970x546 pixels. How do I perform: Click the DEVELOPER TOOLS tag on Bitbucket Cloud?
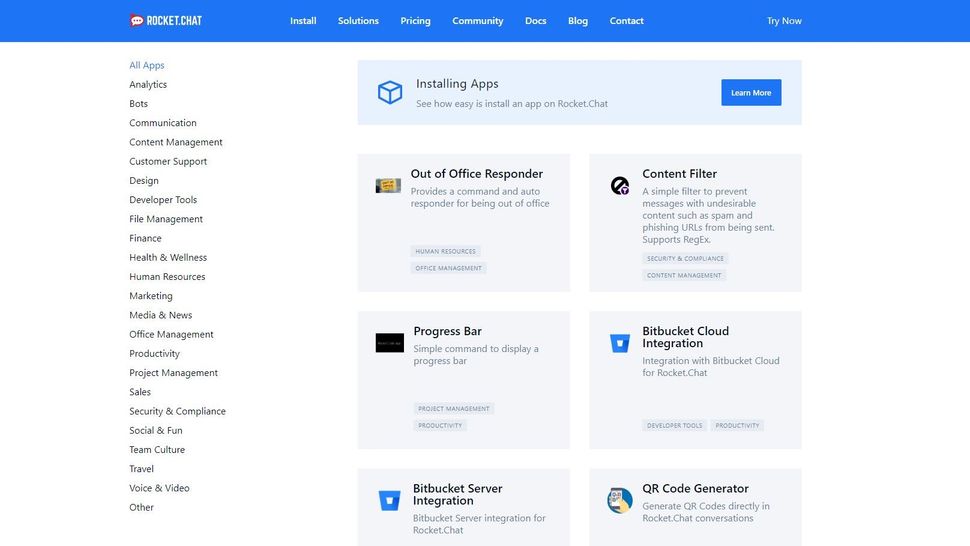point(674,425)
